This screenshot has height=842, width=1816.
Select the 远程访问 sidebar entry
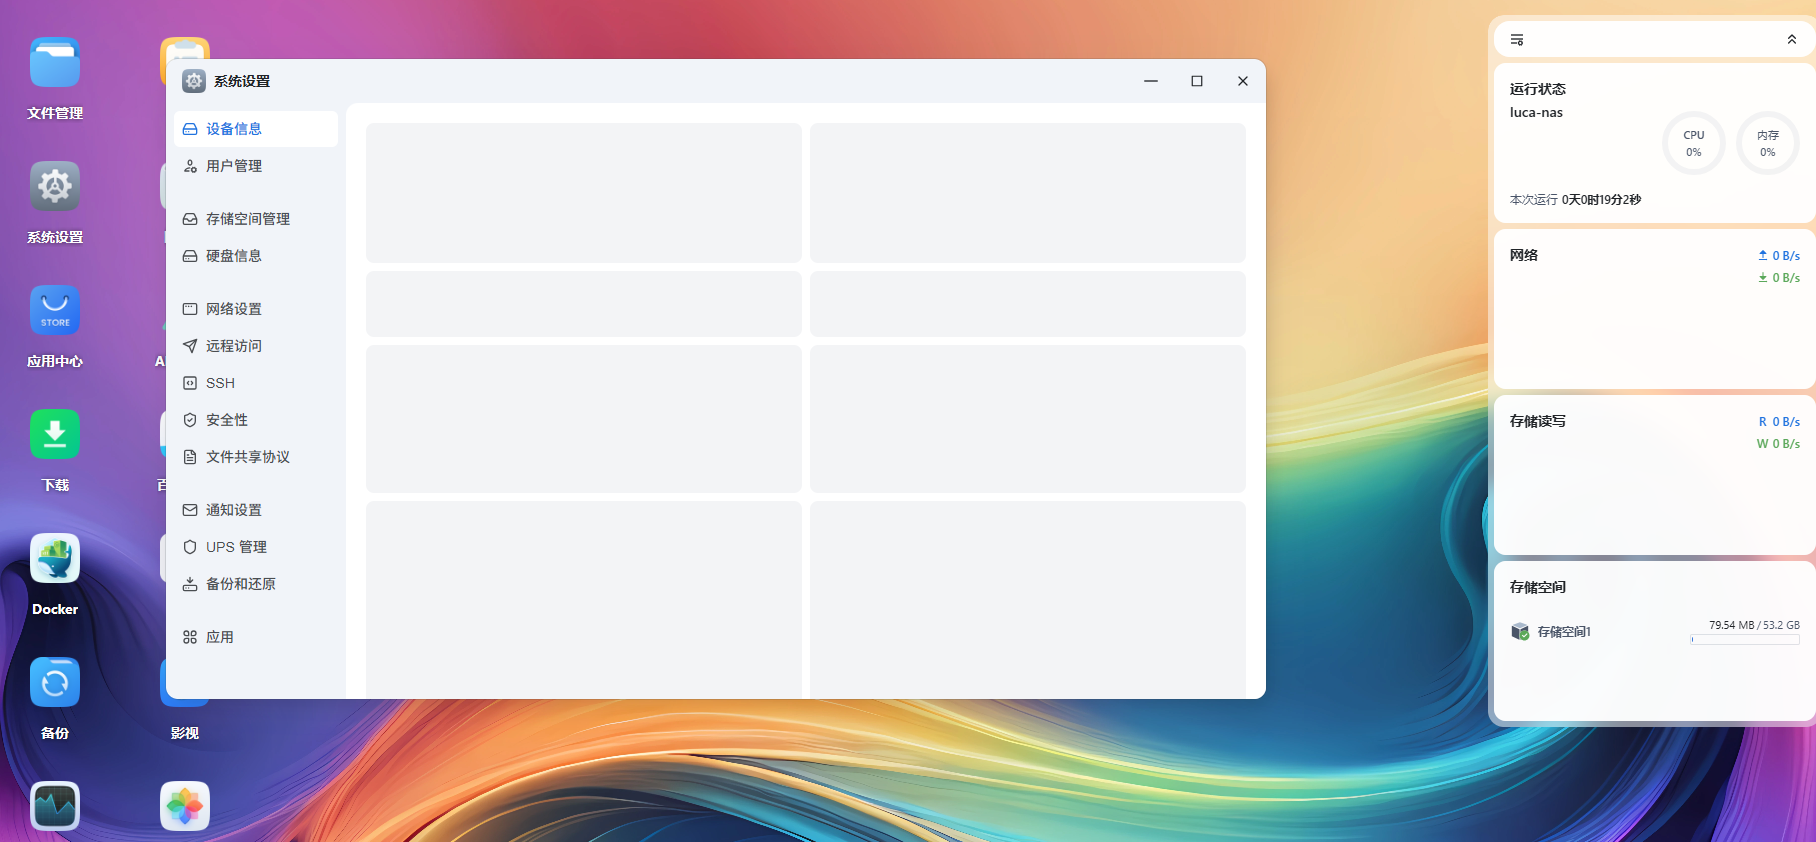[x=256, y=346]
